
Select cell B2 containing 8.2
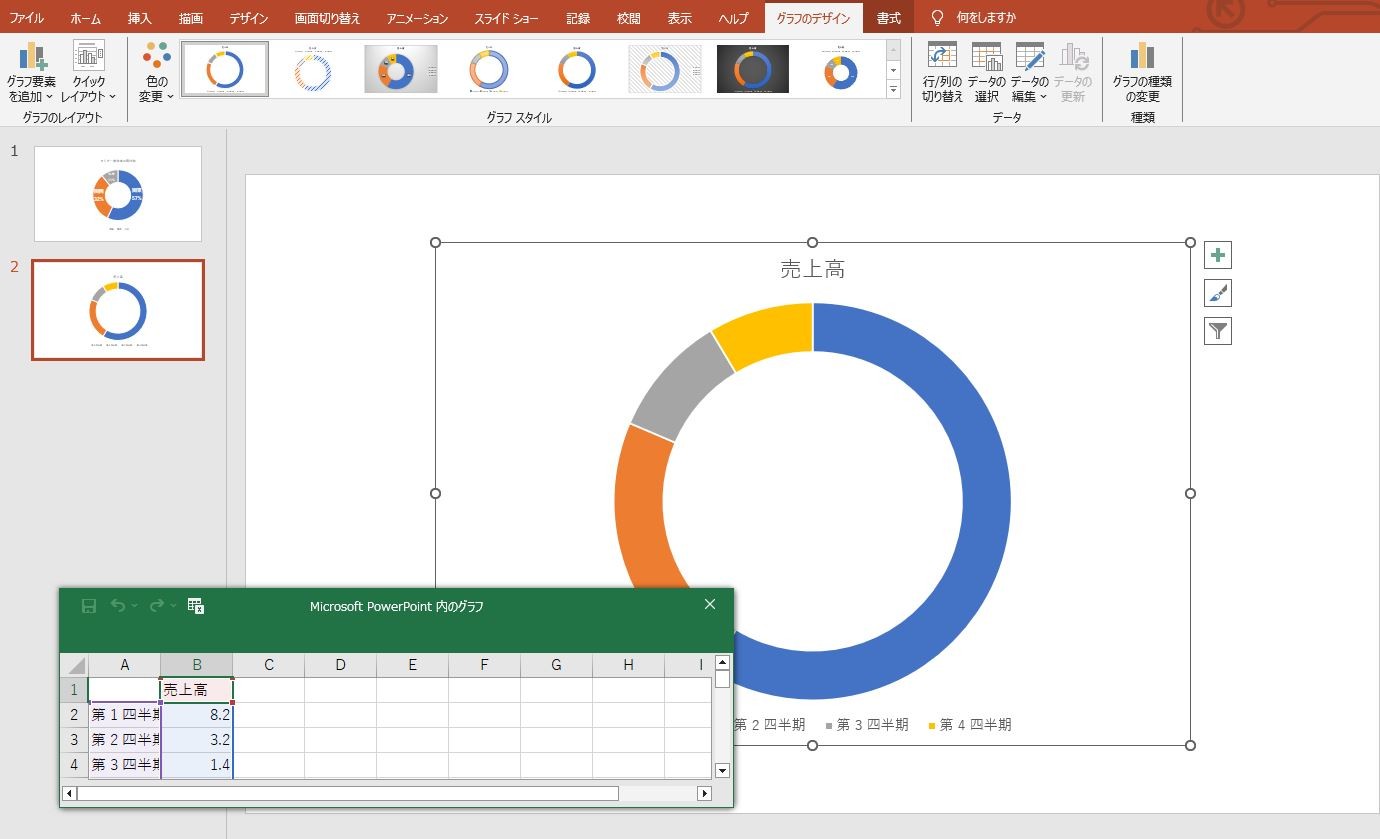click(x=197, y=715)
